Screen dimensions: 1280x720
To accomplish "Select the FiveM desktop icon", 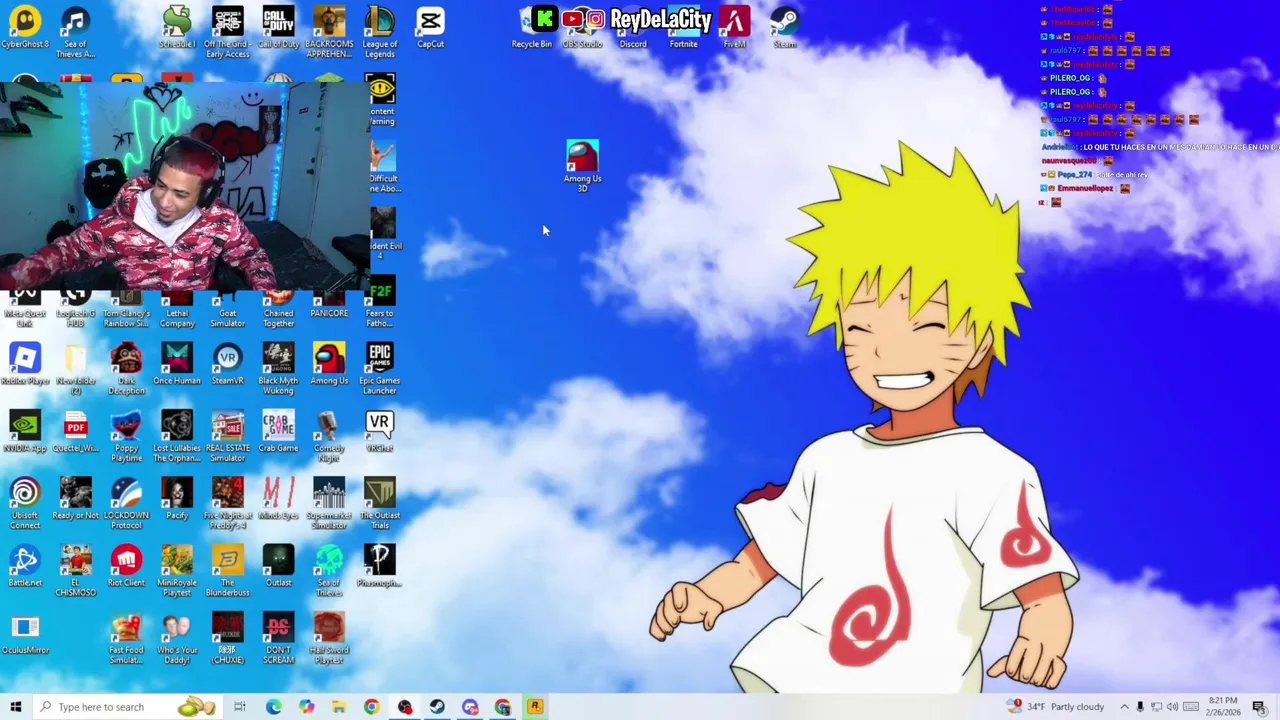I will pos(734,28).
